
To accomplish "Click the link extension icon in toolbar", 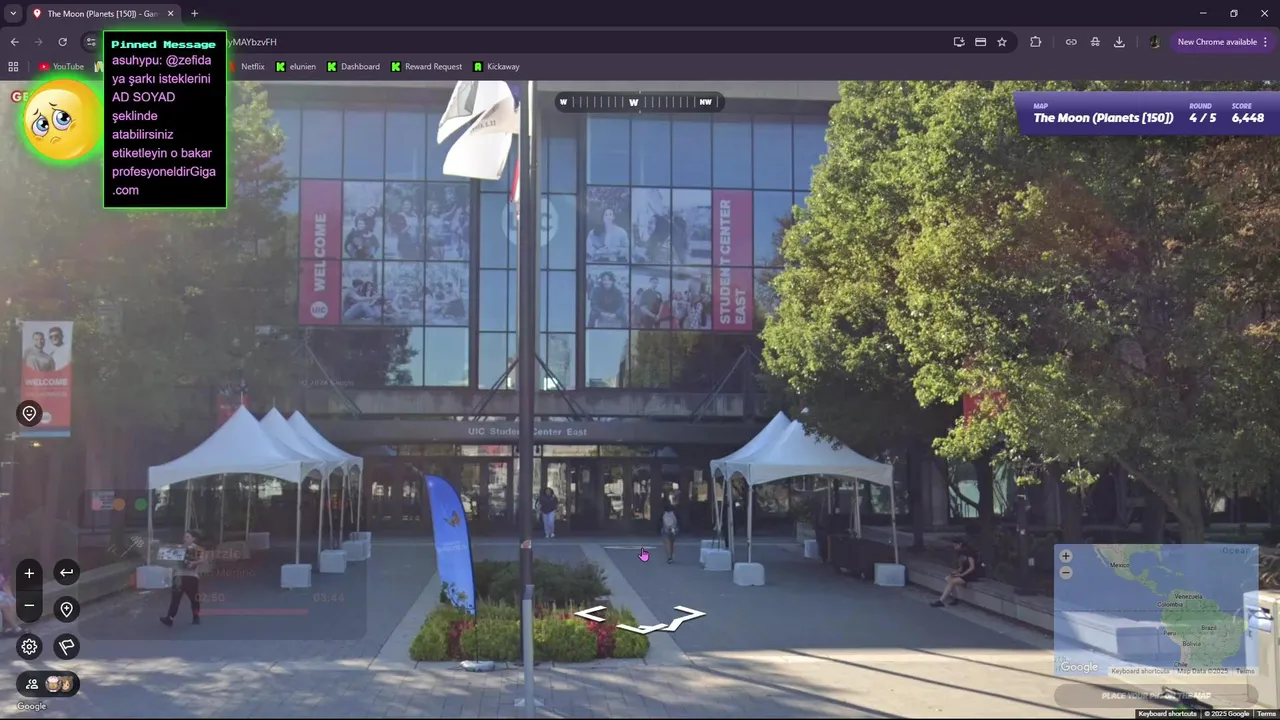I will click(1071, 42).
